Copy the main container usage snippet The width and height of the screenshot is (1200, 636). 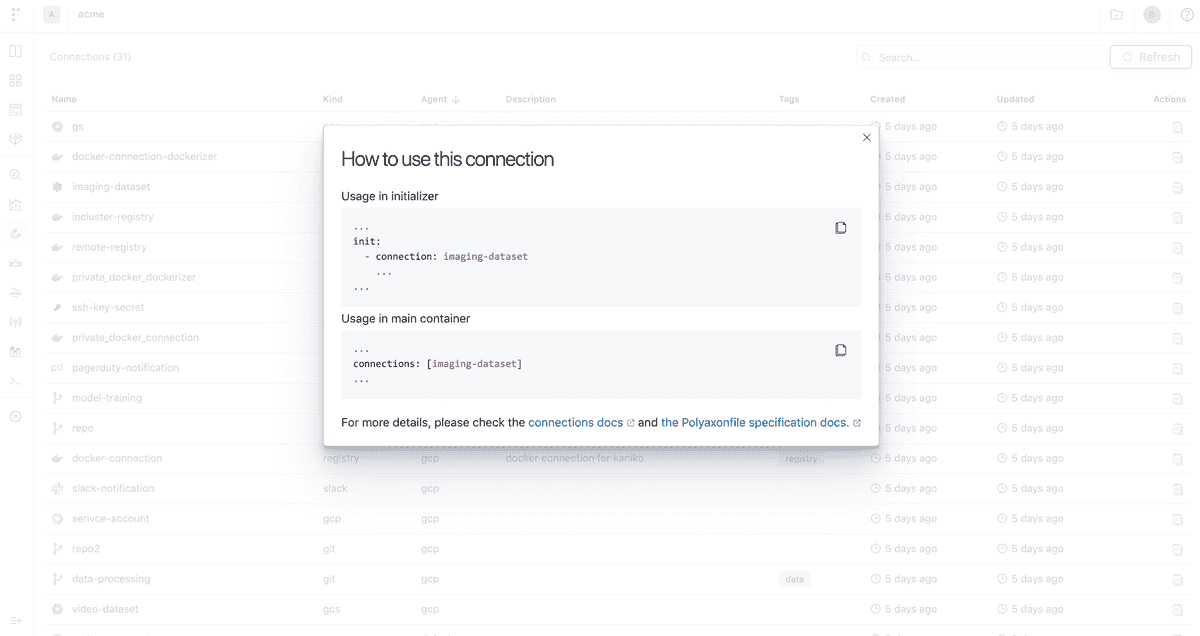[841, 350]
